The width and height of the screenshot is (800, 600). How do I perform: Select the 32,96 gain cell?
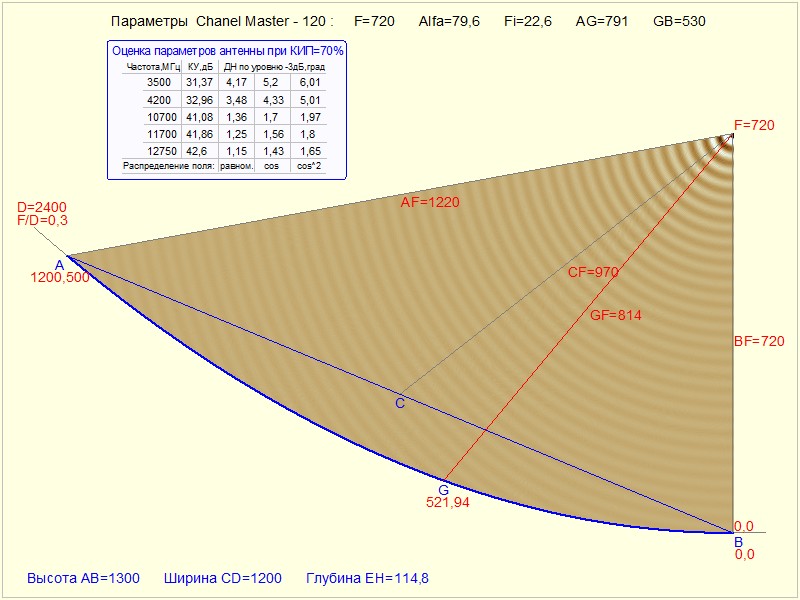(x=199, y=100)
